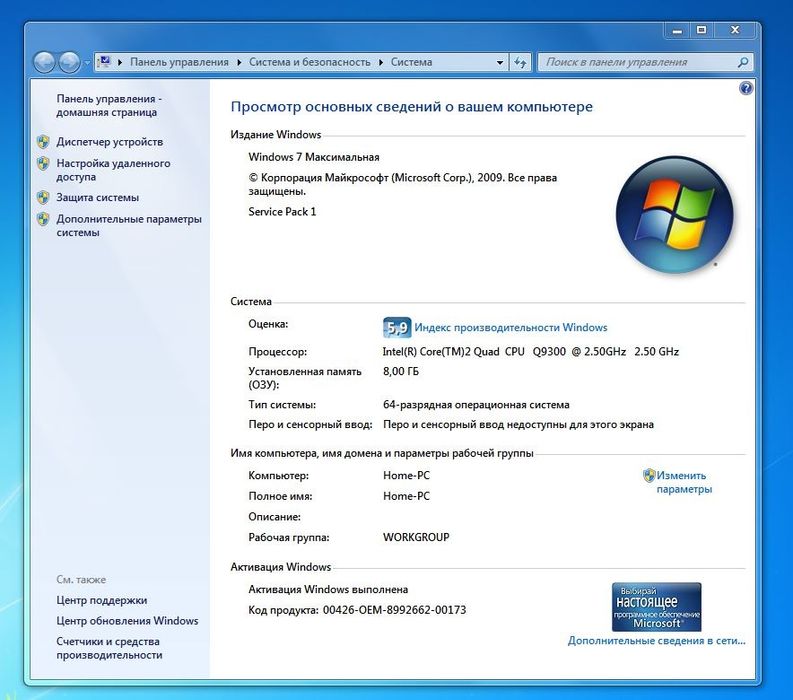Click shield icon beside 'Изменить параметры'
Screen dimensions: 793x700
[649, 475]
